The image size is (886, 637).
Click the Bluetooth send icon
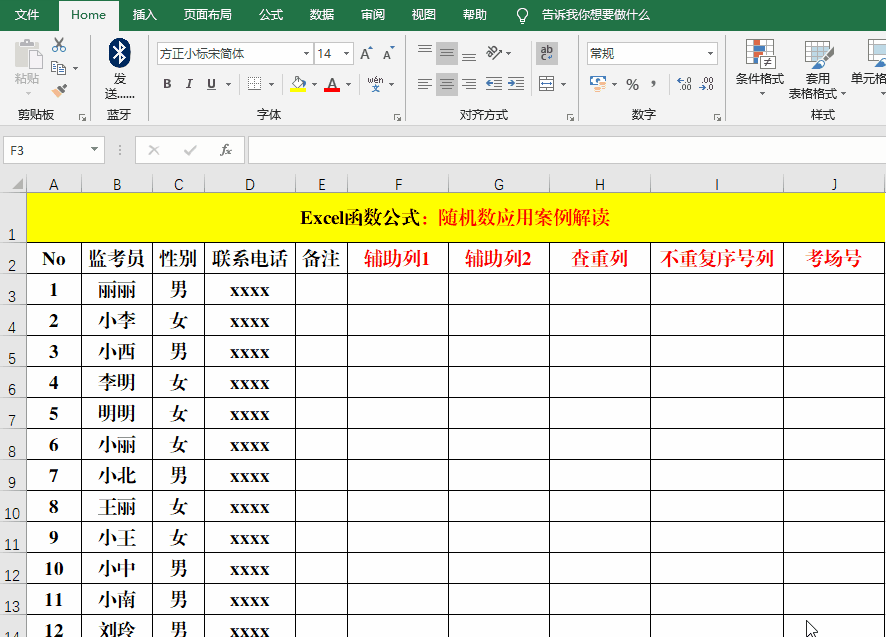point(119,53)
